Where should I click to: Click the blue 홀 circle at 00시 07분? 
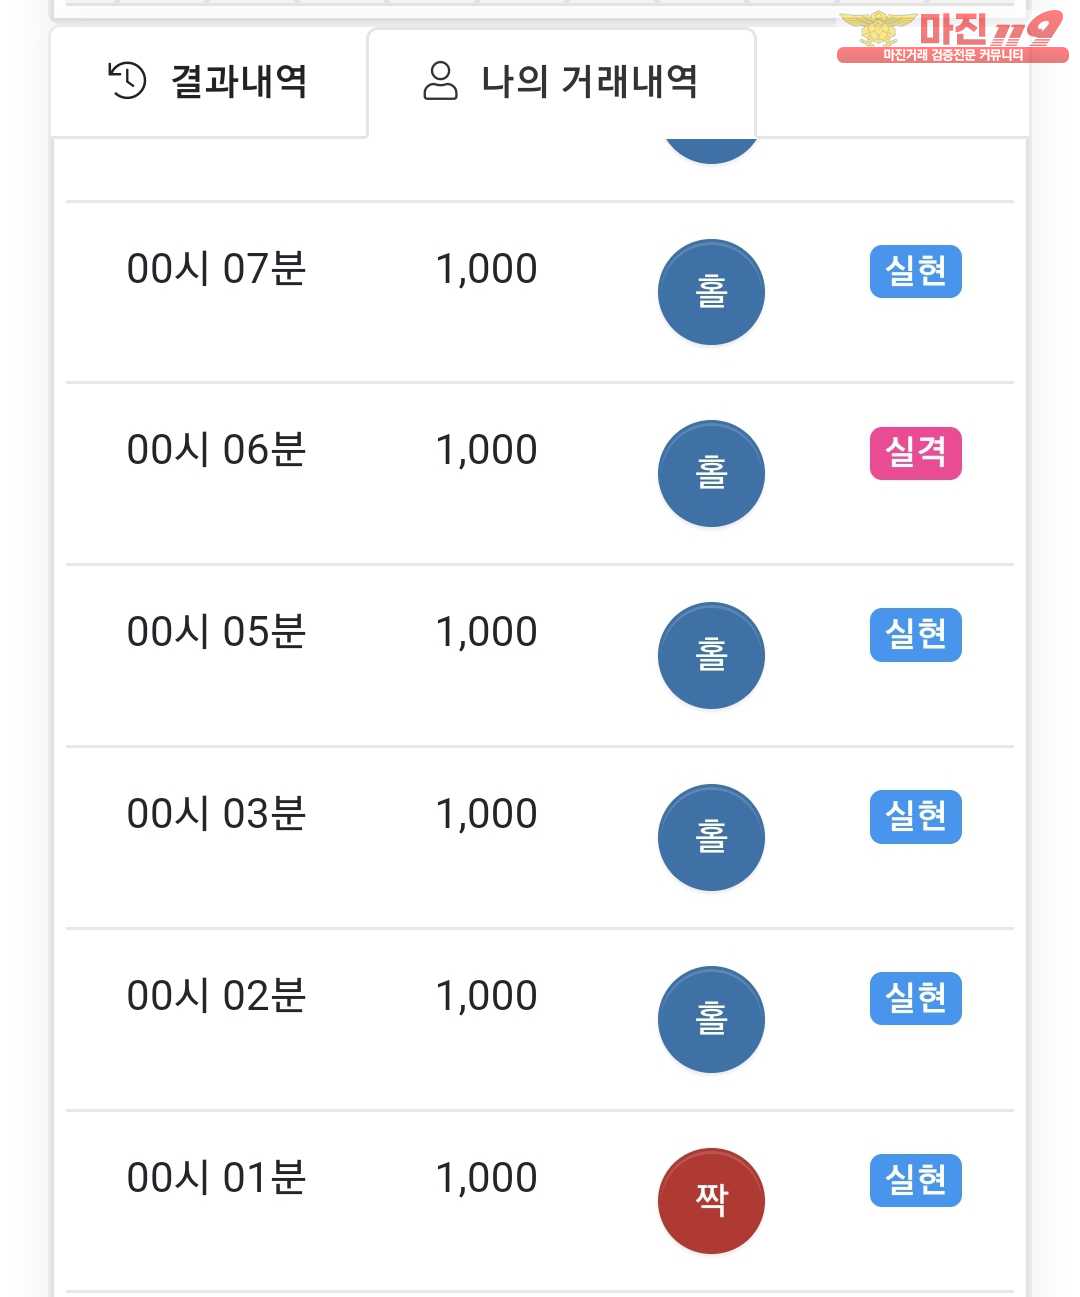pos(711,292)
